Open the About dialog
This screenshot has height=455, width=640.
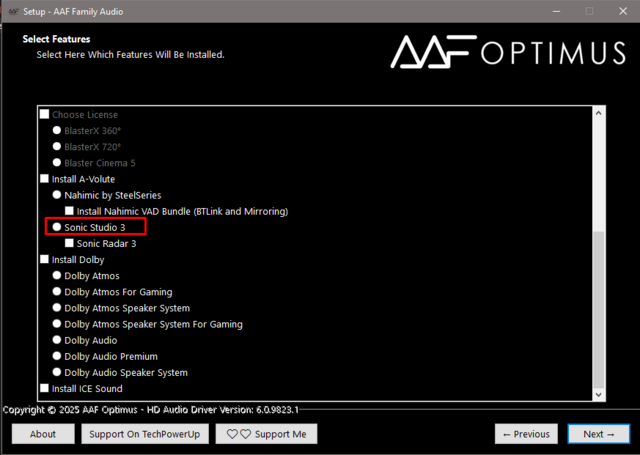43,434
